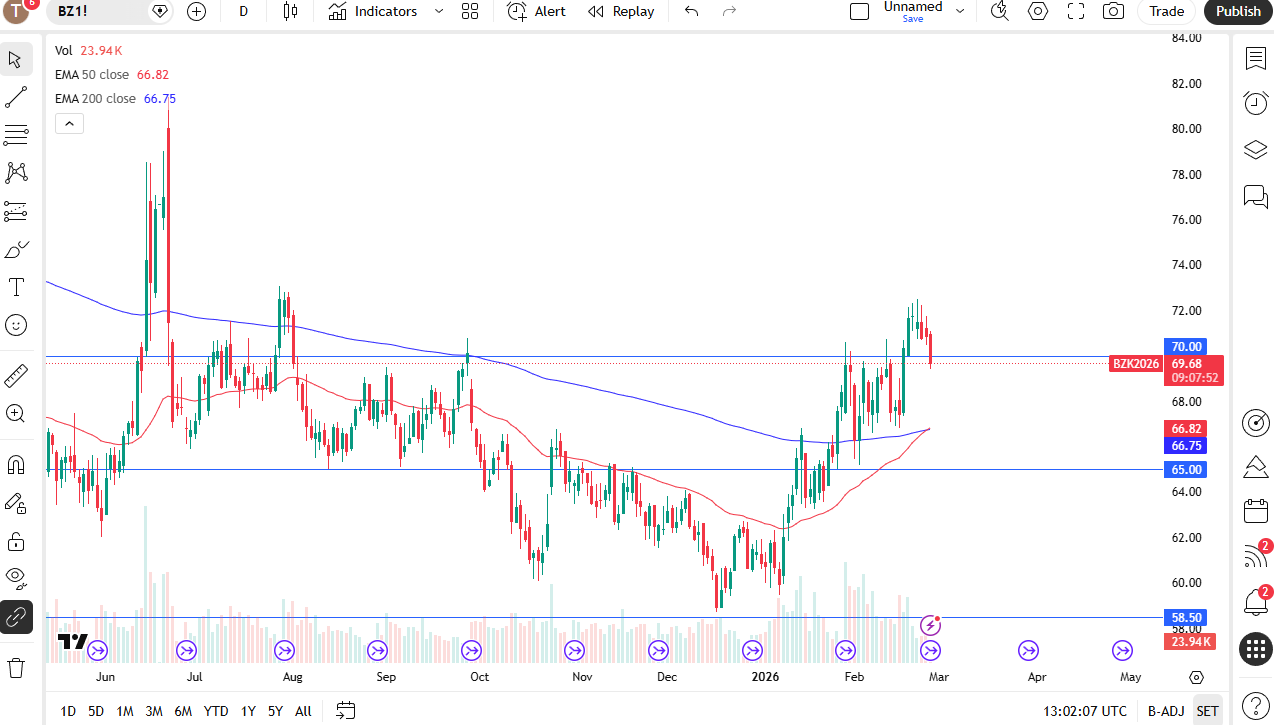This screenshot has width=1274, height=725.
Task: Select the brush drawing tool
Action: coord(16,249)
